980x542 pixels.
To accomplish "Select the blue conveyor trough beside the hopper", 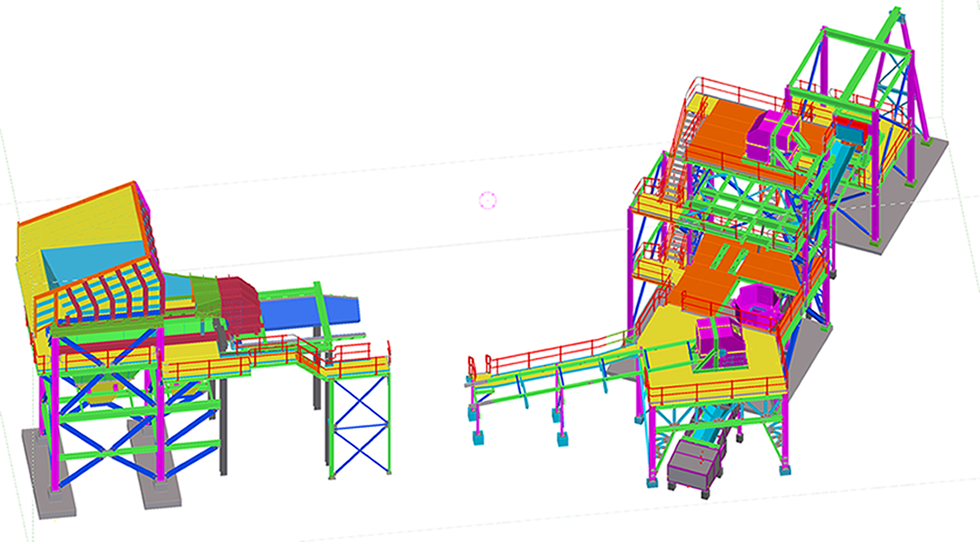I will coord(311,312).
